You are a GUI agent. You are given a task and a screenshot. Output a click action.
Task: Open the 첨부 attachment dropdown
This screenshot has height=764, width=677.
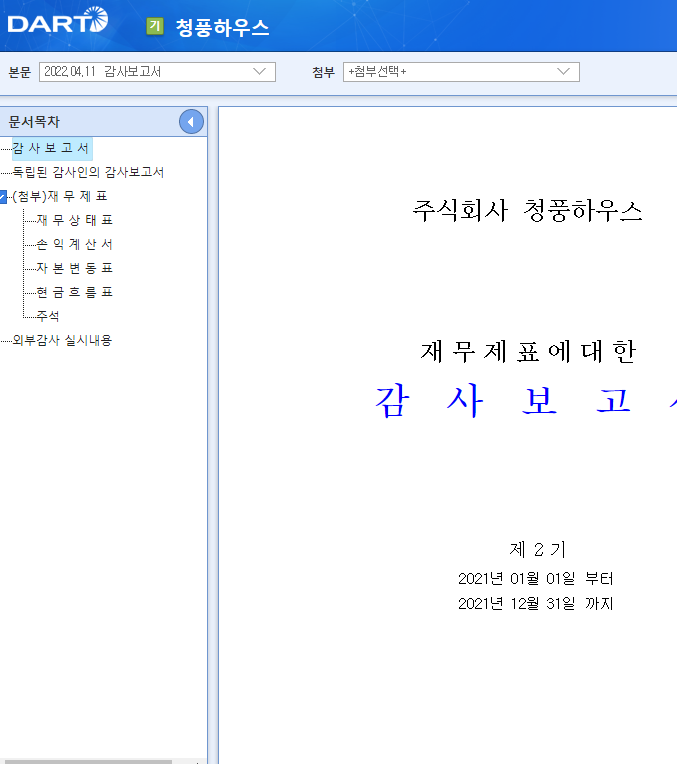(x=461, y=72)
